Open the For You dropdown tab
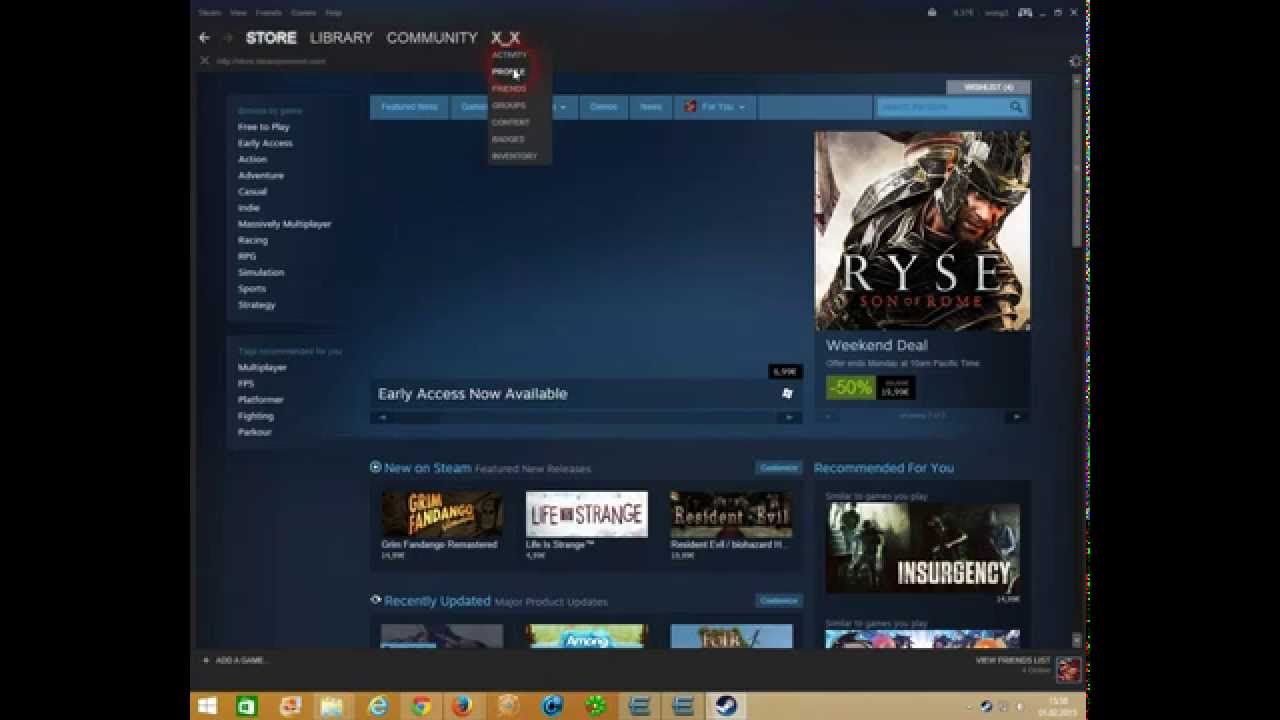This screenshot has height=720, width=1280. (x=716, y=107)
